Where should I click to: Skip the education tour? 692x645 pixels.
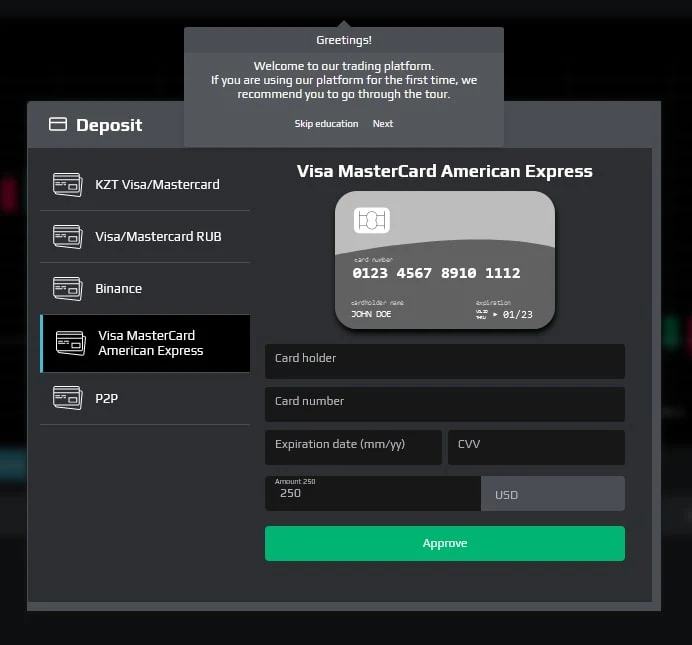tap(326, 124)
